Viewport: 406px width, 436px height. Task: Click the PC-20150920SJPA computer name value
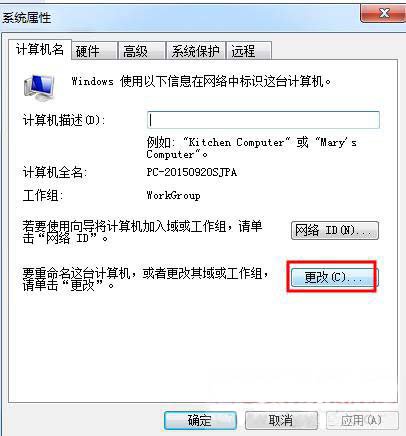192,172
